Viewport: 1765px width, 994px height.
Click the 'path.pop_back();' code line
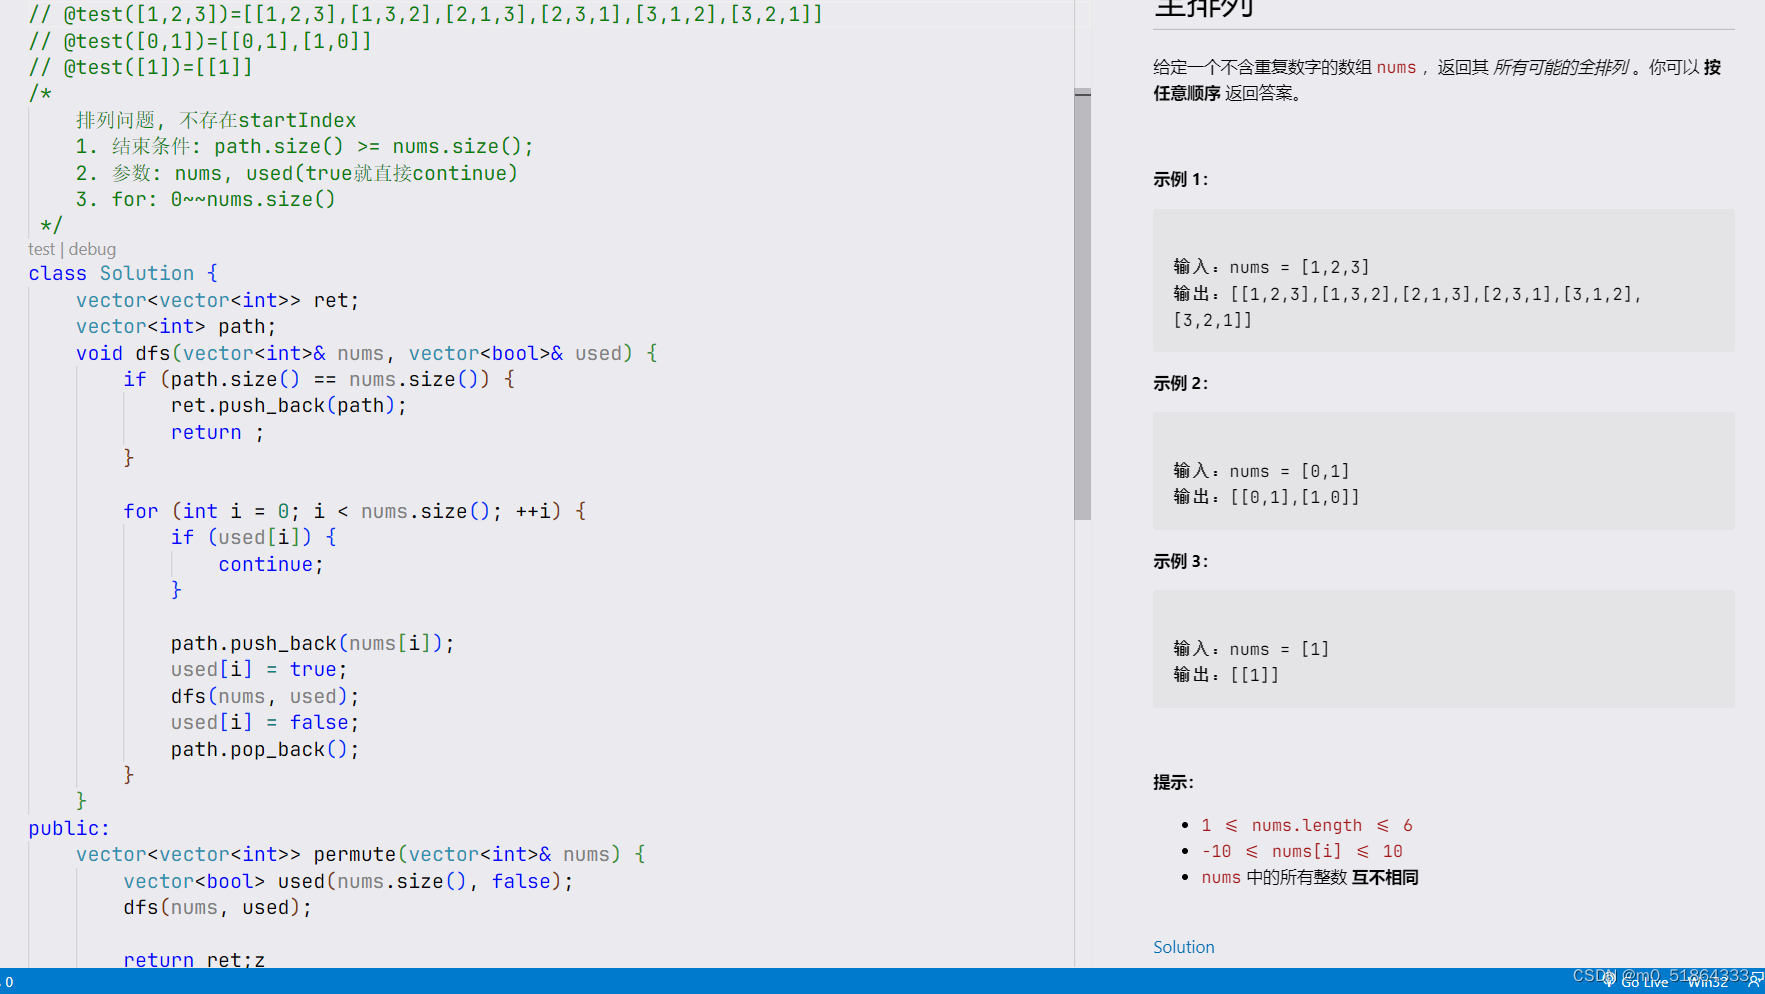coord(265,749)
